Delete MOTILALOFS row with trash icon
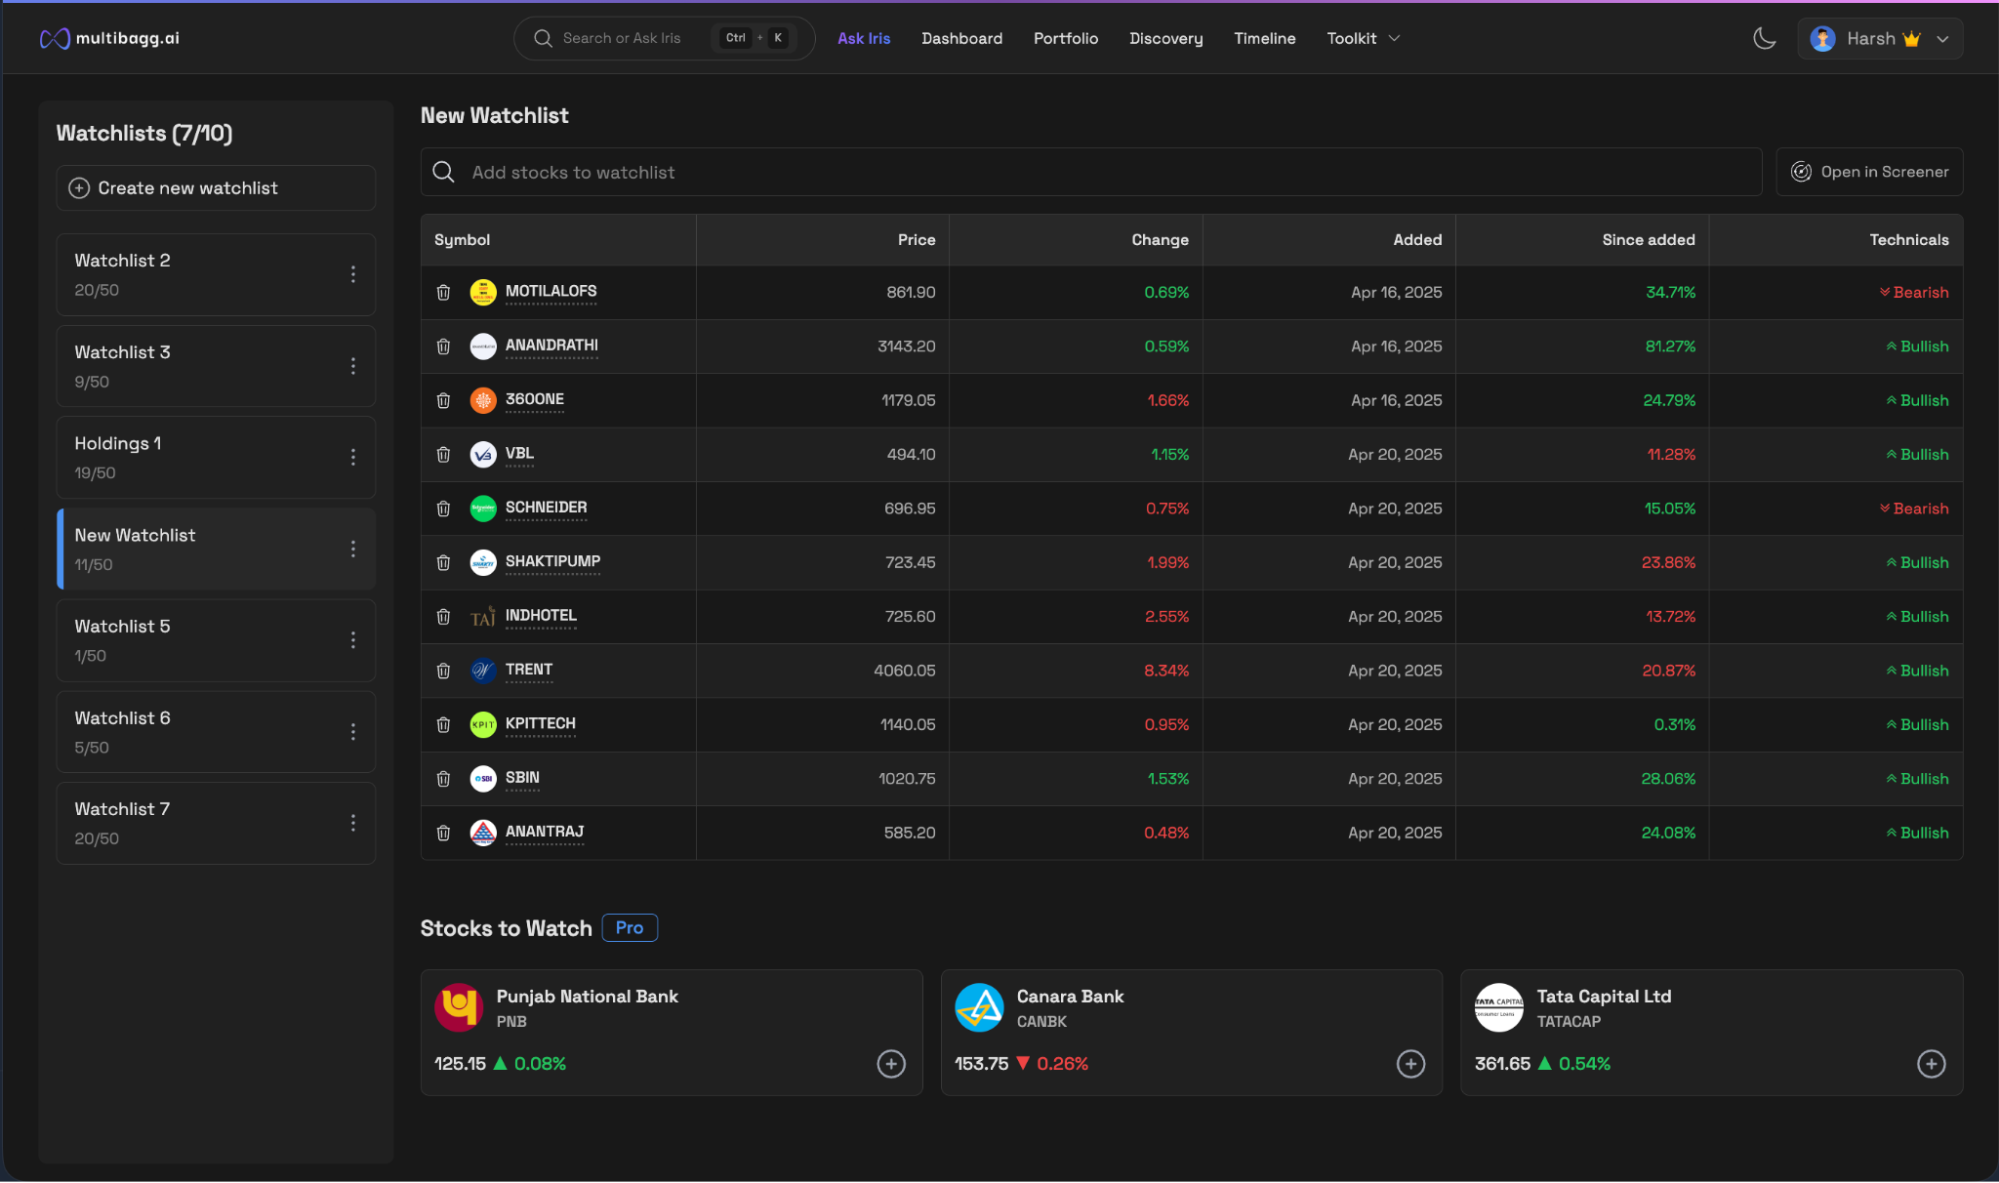Viewport: 1999px width, 1183px height. 443,292
